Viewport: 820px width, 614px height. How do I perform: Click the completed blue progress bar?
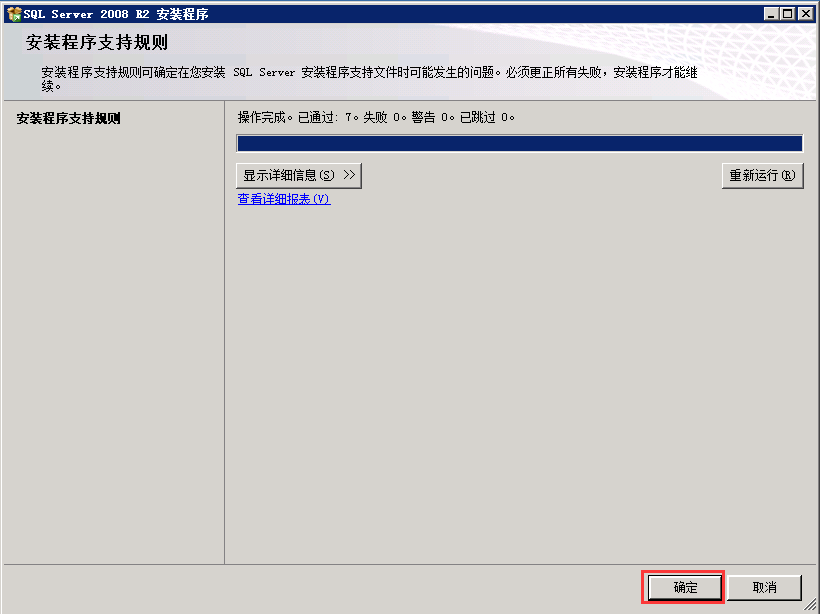[519, 144]
